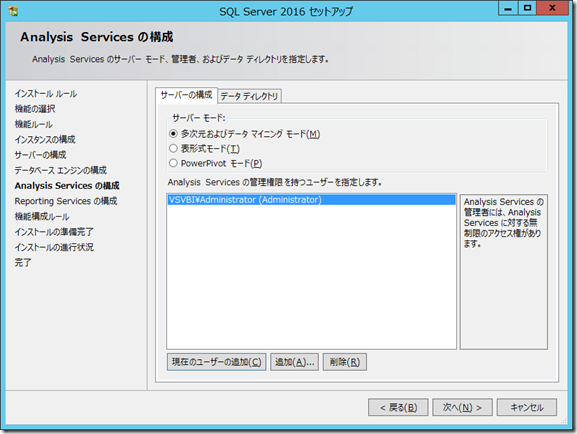Switch to the サーバーの構成 tab

coord(187,95)
